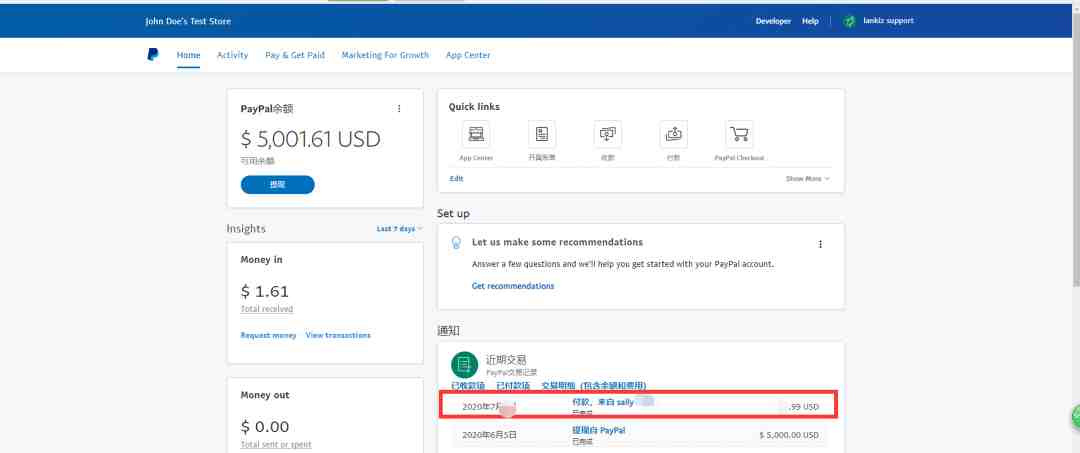Open the PayPal Checkout cart icon
This screenshot has width=1080, height=453.
[739, 134]
